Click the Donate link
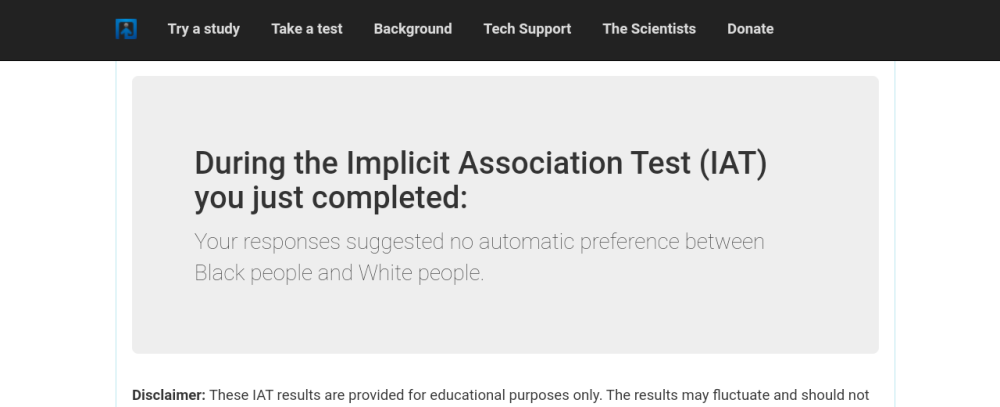This screenshot has width=1000, height=407. pos(750,29)
